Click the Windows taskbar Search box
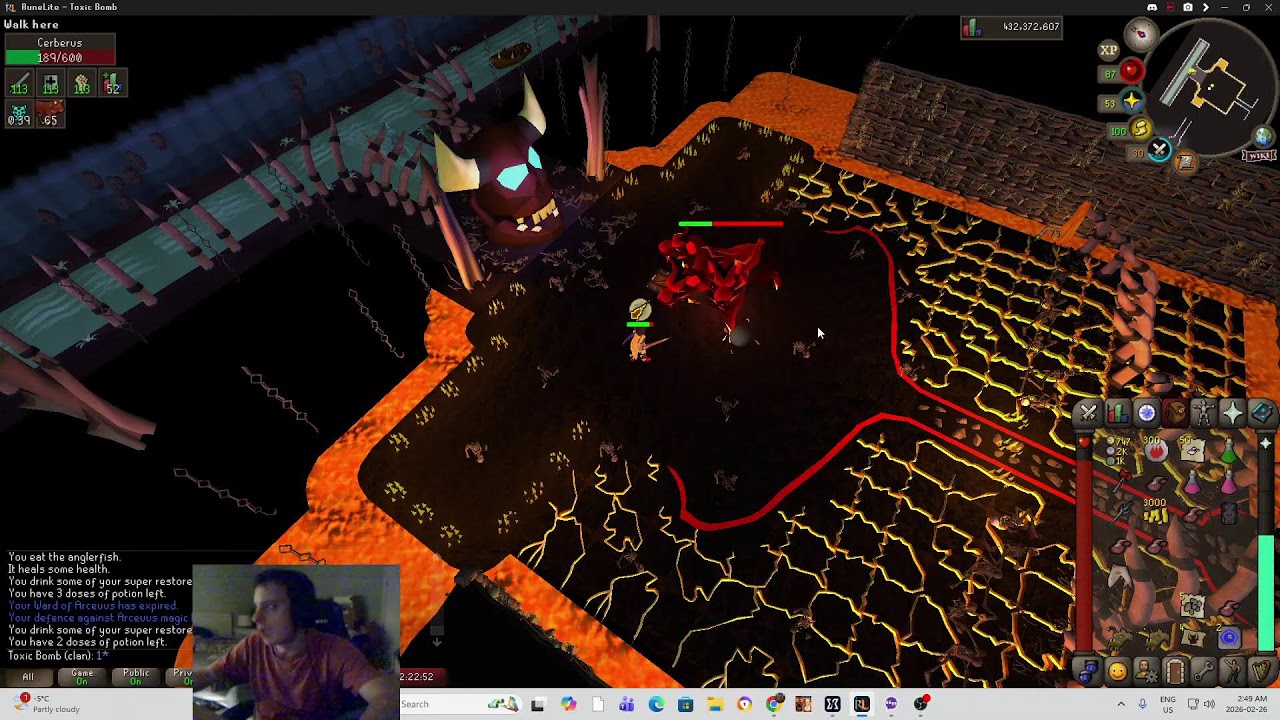The height and width of the screenshot is (720, 1280). pyautogui.click(x=460, y=704)
